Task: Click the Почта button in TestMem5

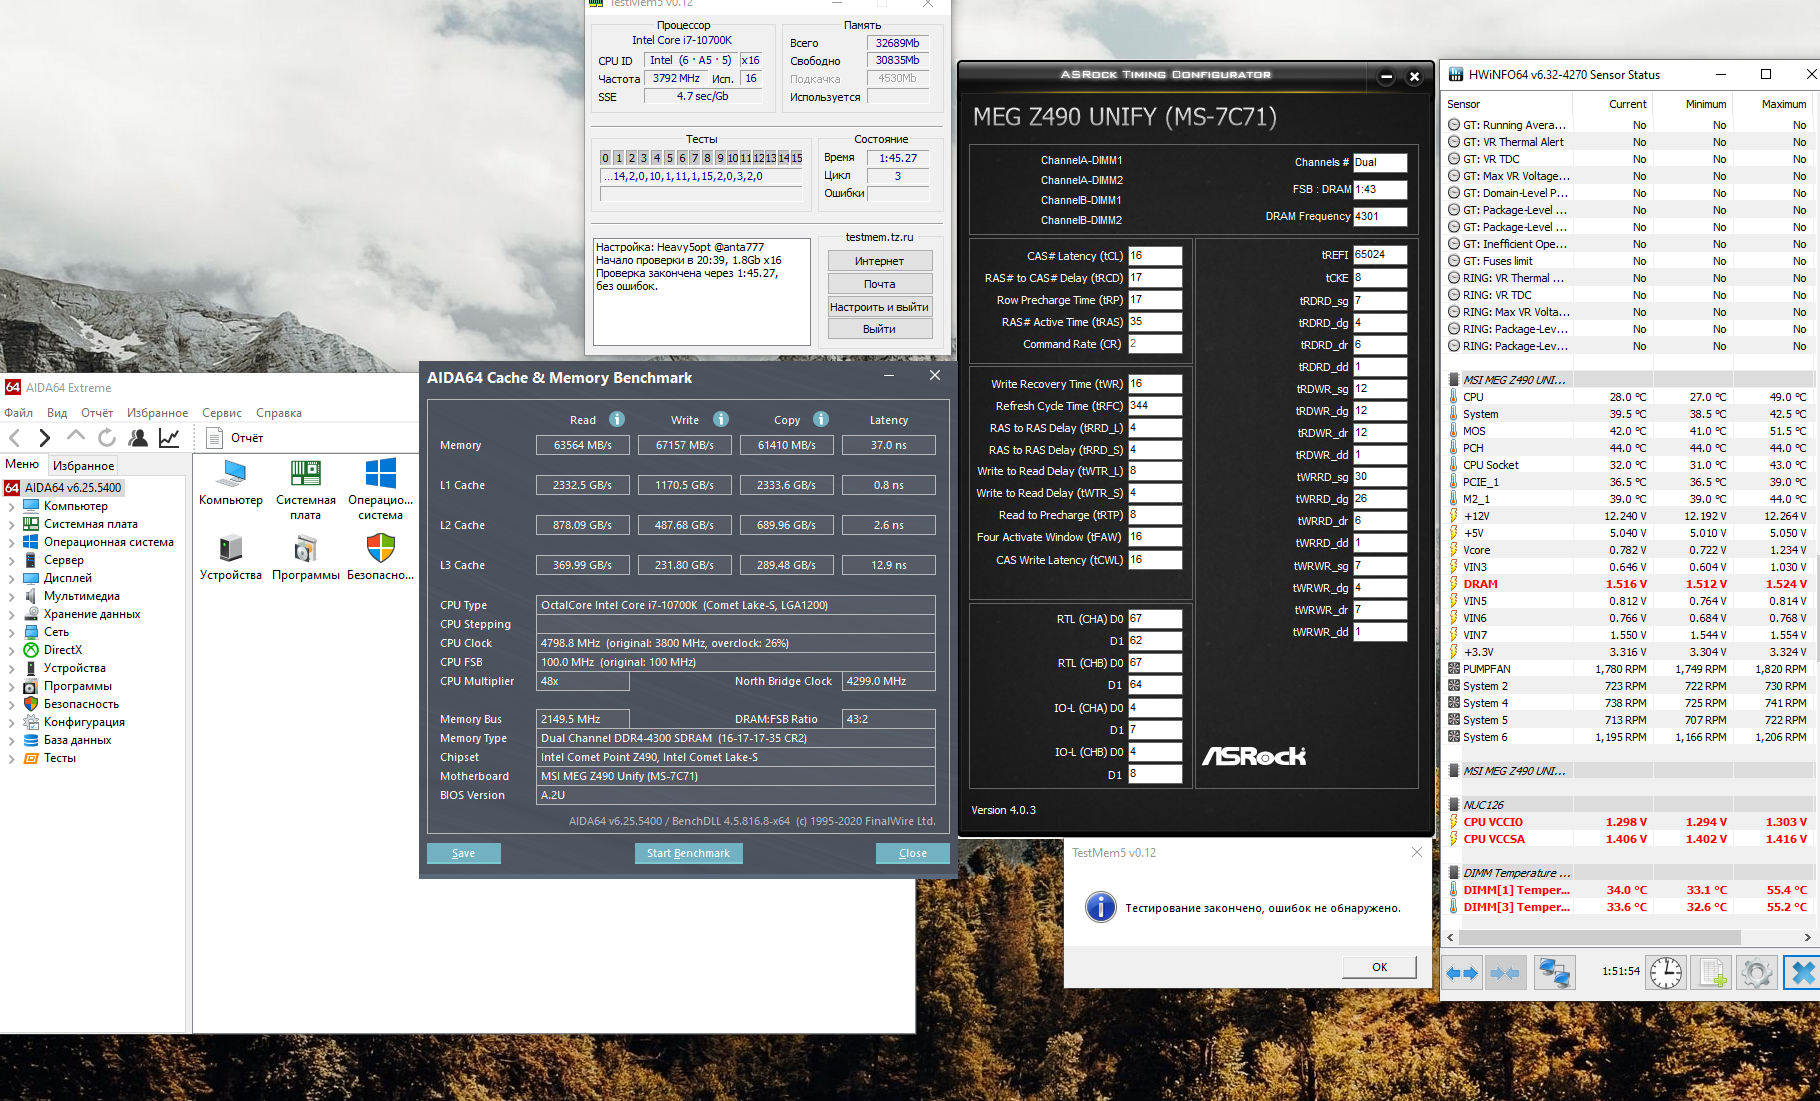Action: 880,284
